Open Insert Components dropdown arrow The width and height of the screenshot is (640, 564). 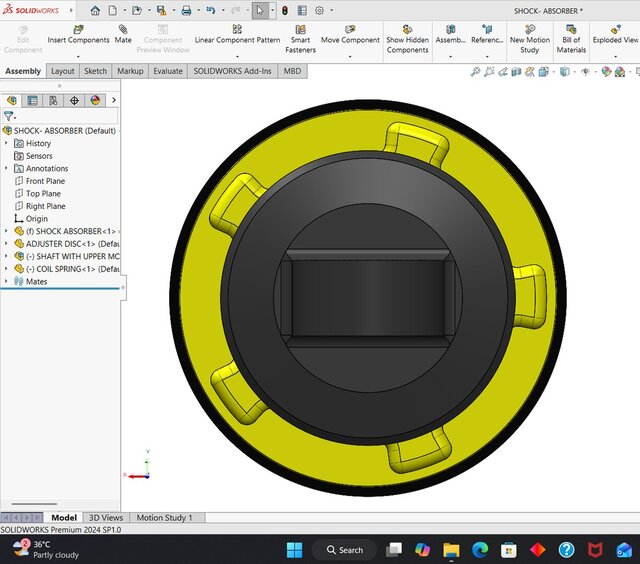coord(78,57)
